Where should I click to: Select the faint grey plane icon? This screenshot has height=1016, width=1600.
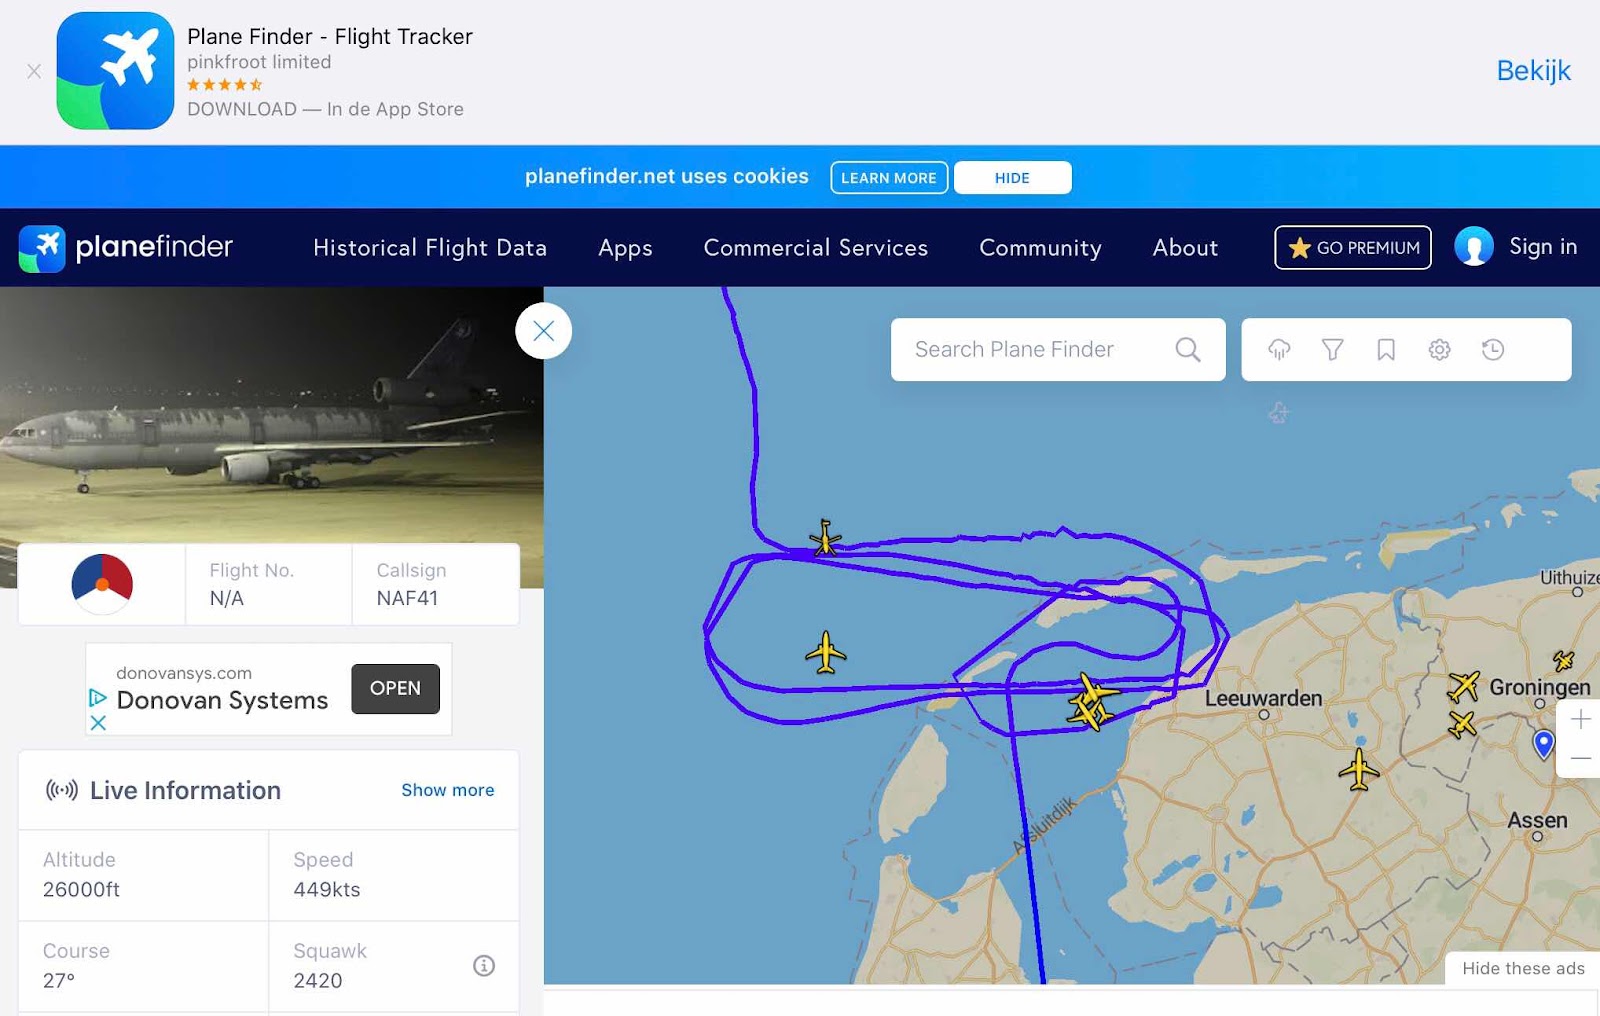click(x=1278, y=412)
